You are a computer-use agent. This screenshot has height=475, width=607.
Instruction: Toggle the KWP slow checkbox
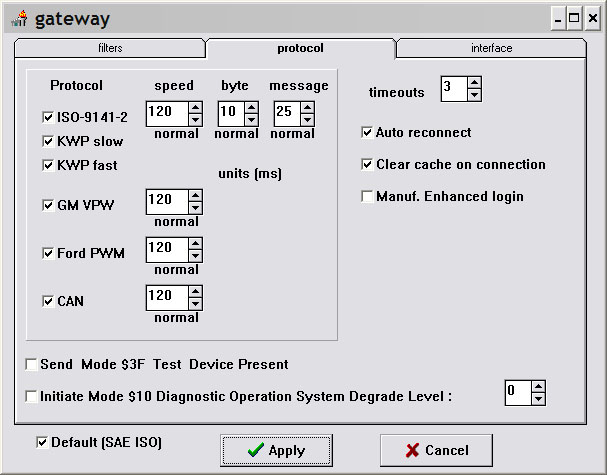coord(48,141)
